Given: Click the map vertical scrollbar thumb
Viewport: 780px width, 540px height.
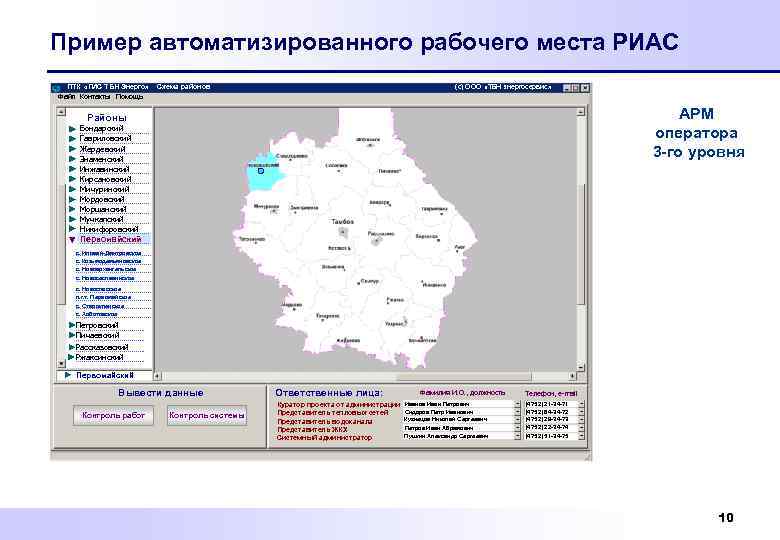Looking at the screenshot, I should (581, 244).
